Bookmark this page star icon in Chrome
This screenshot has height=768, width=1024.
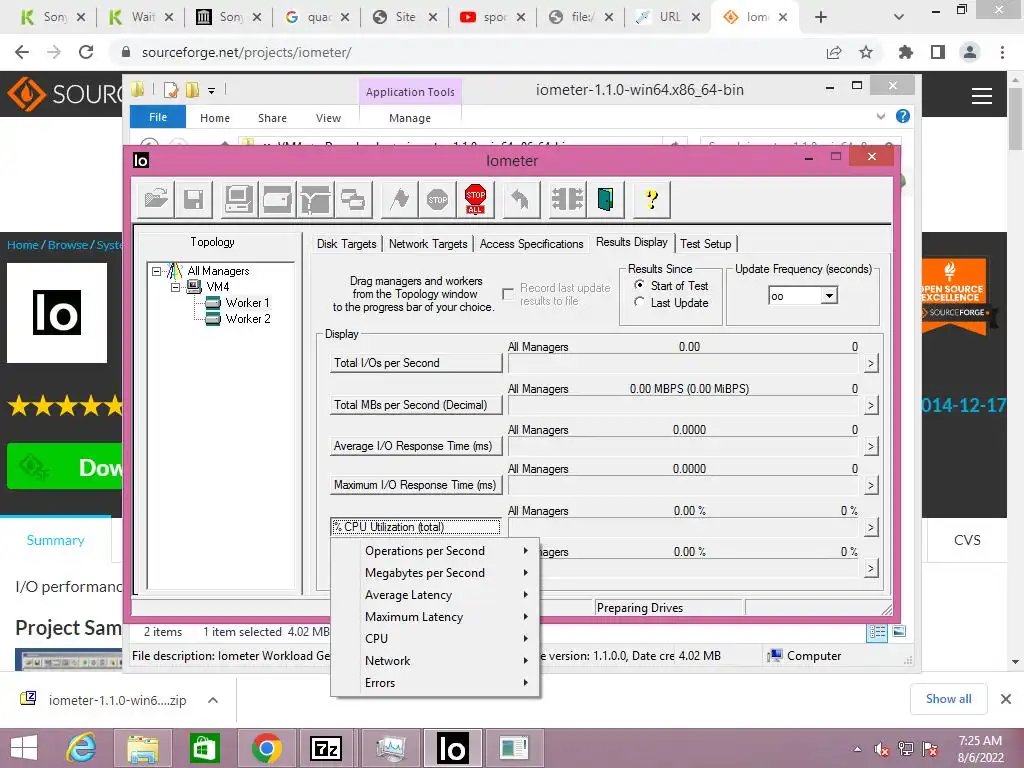click(866, 52)
